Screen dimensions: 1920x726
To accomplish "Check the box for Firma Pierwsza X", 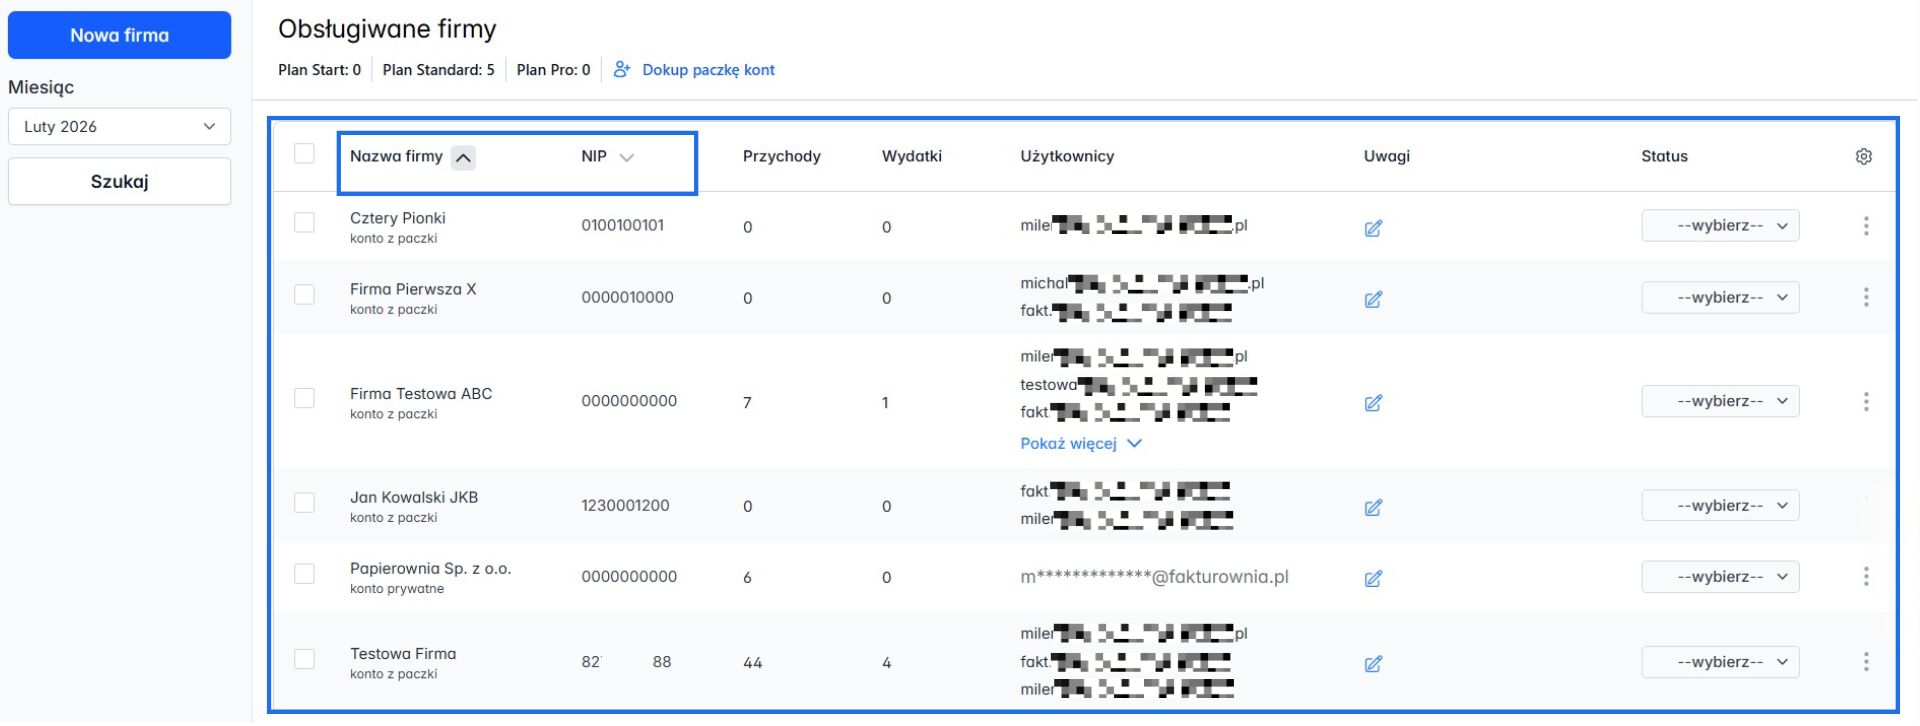I will point(304,295).
